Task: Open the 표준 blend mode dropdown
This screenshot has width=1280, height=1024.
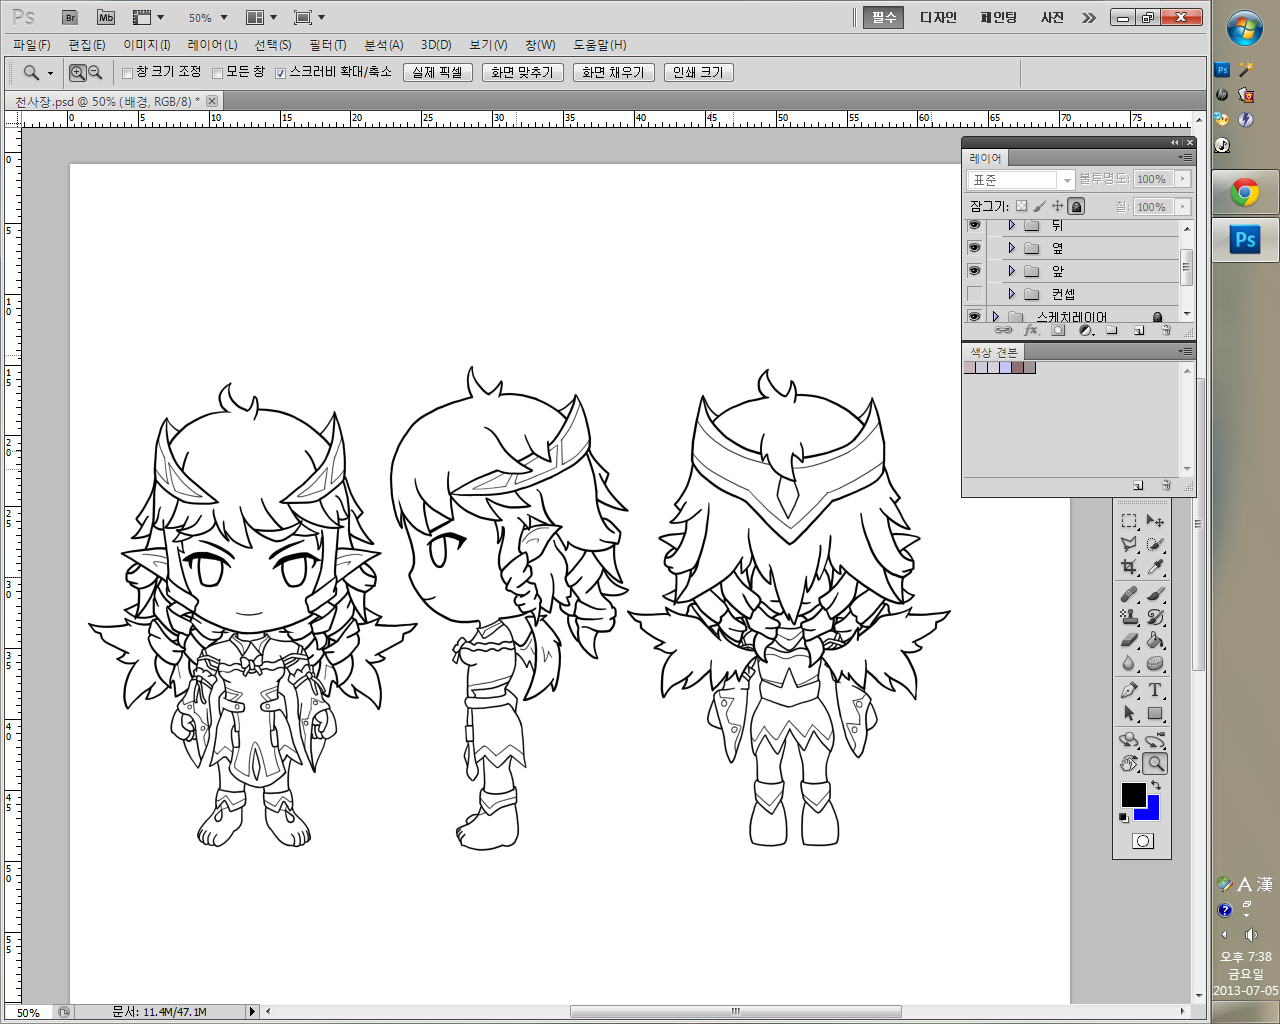Action: tap(1020, 180)
